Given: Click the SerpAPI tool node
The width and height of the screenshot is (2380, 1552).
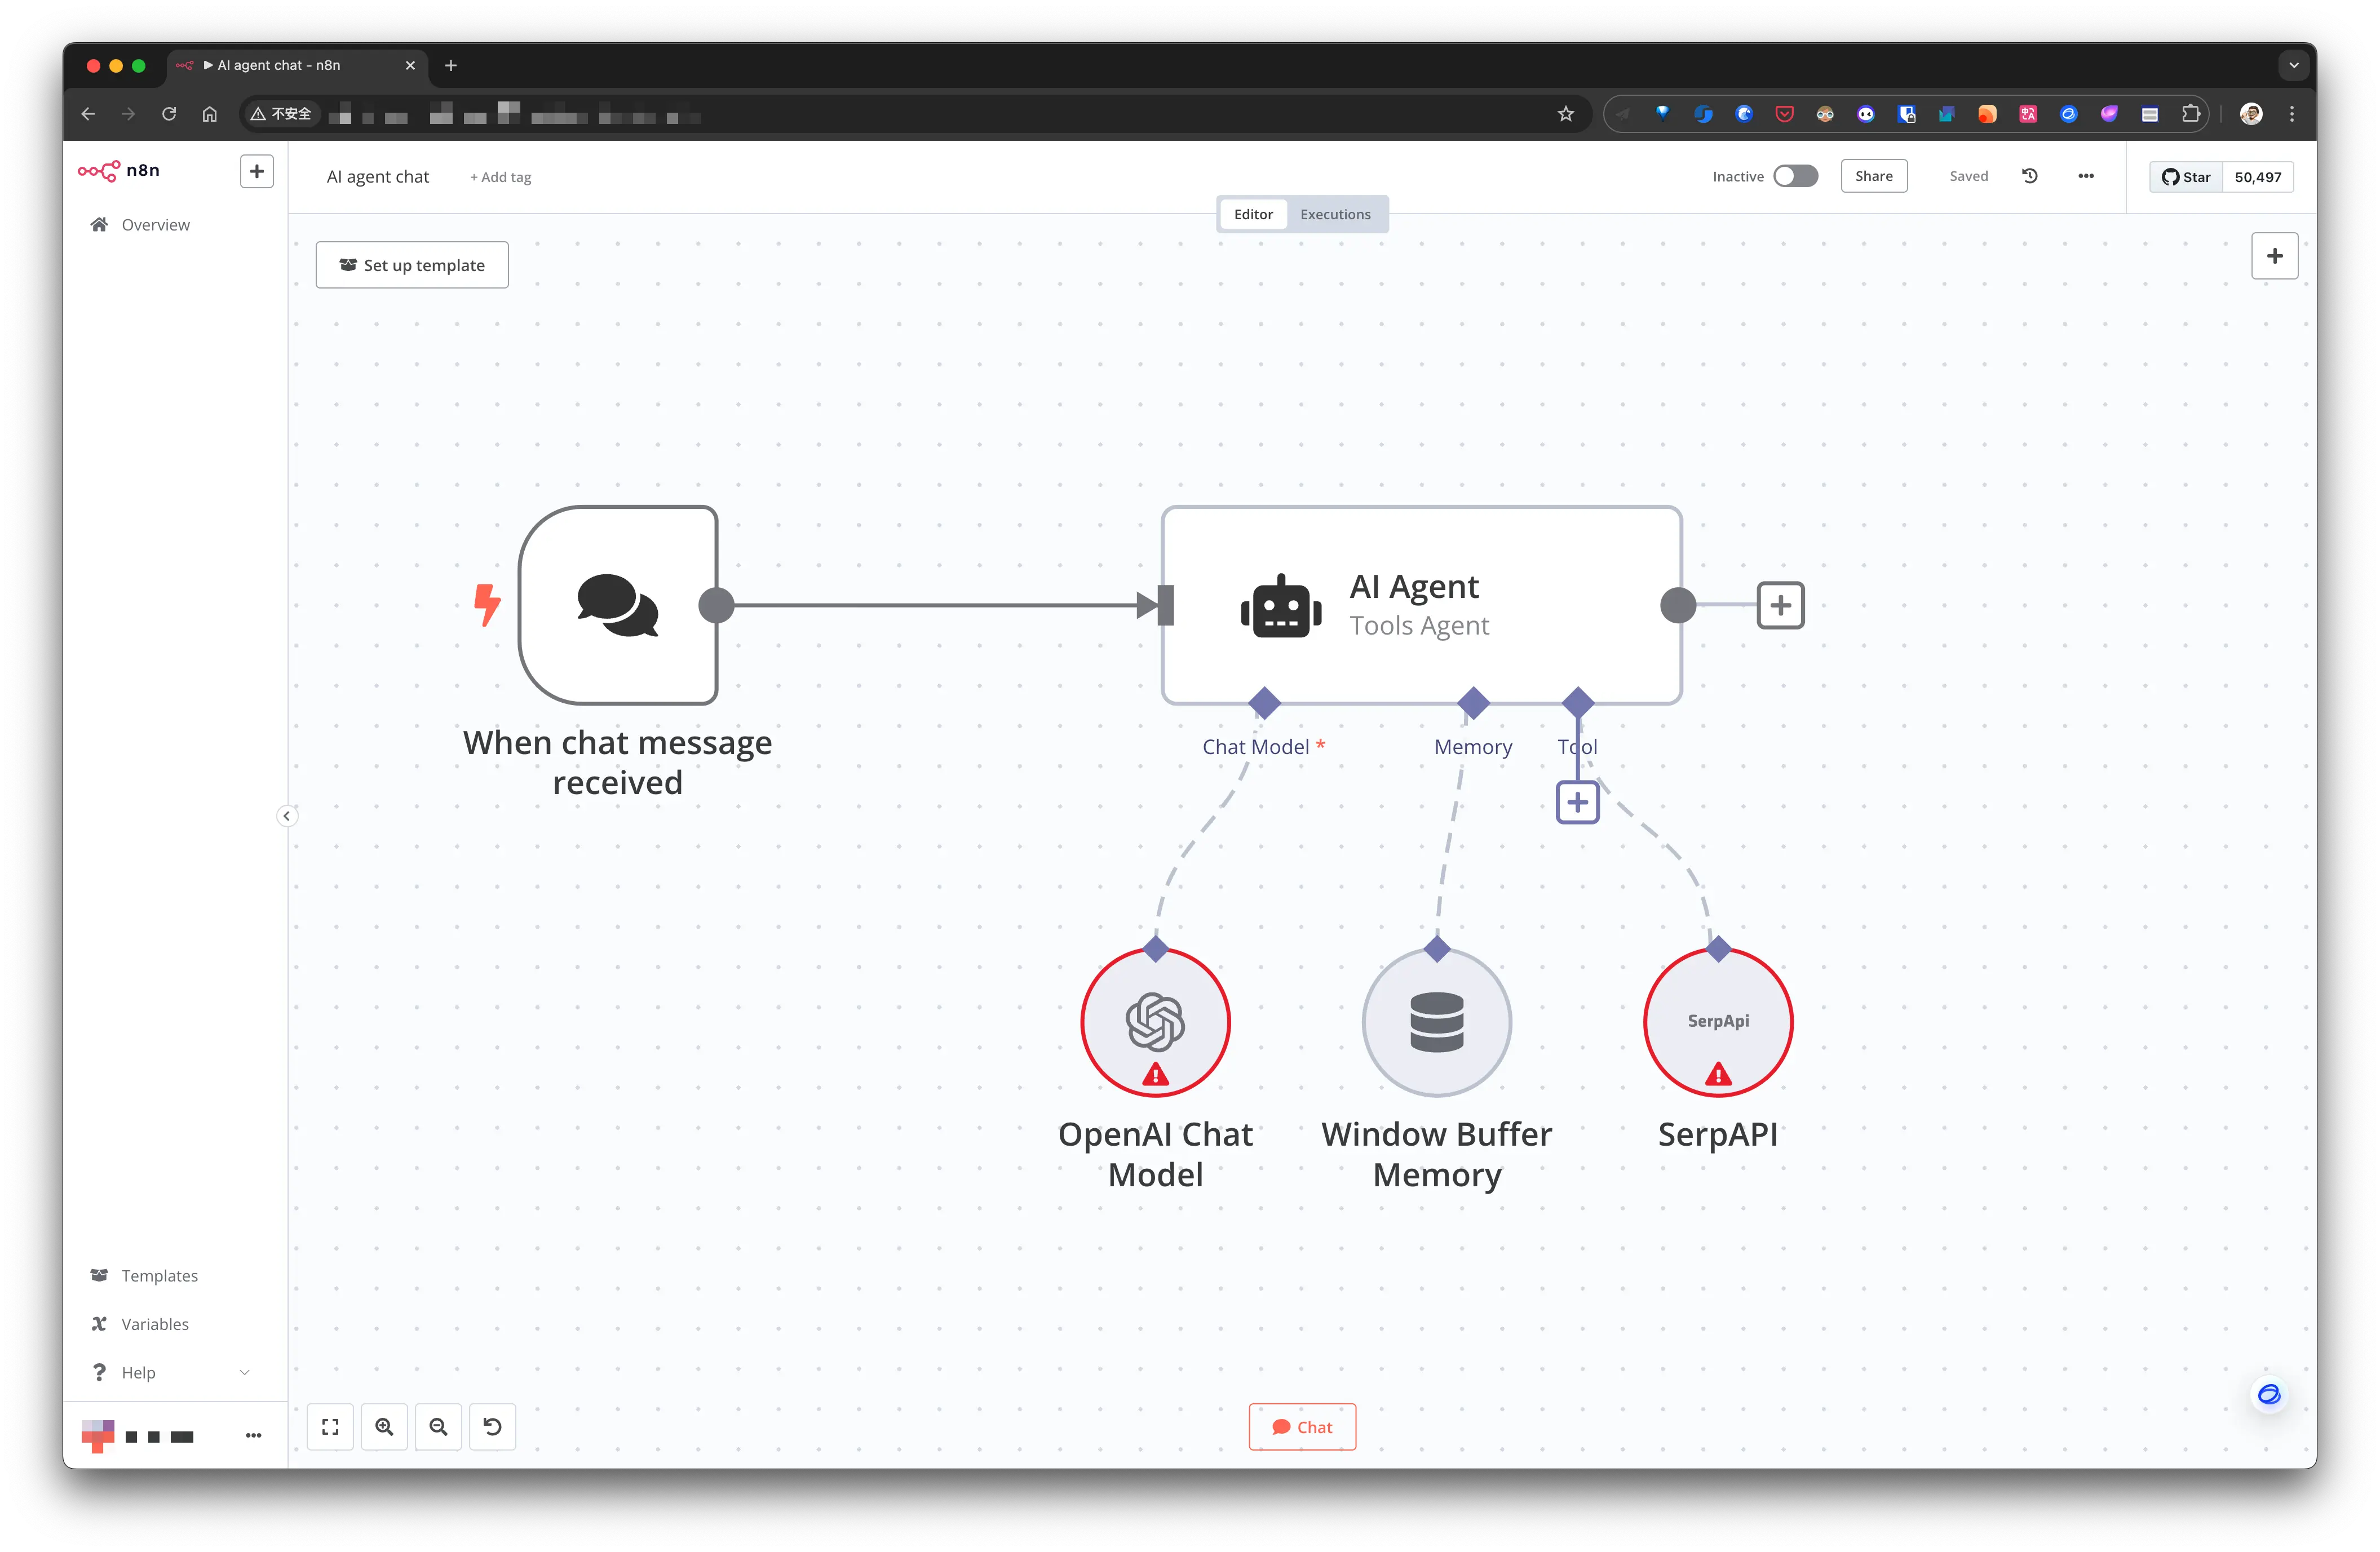Looking at the screenshot, I should [1717, 1022].
